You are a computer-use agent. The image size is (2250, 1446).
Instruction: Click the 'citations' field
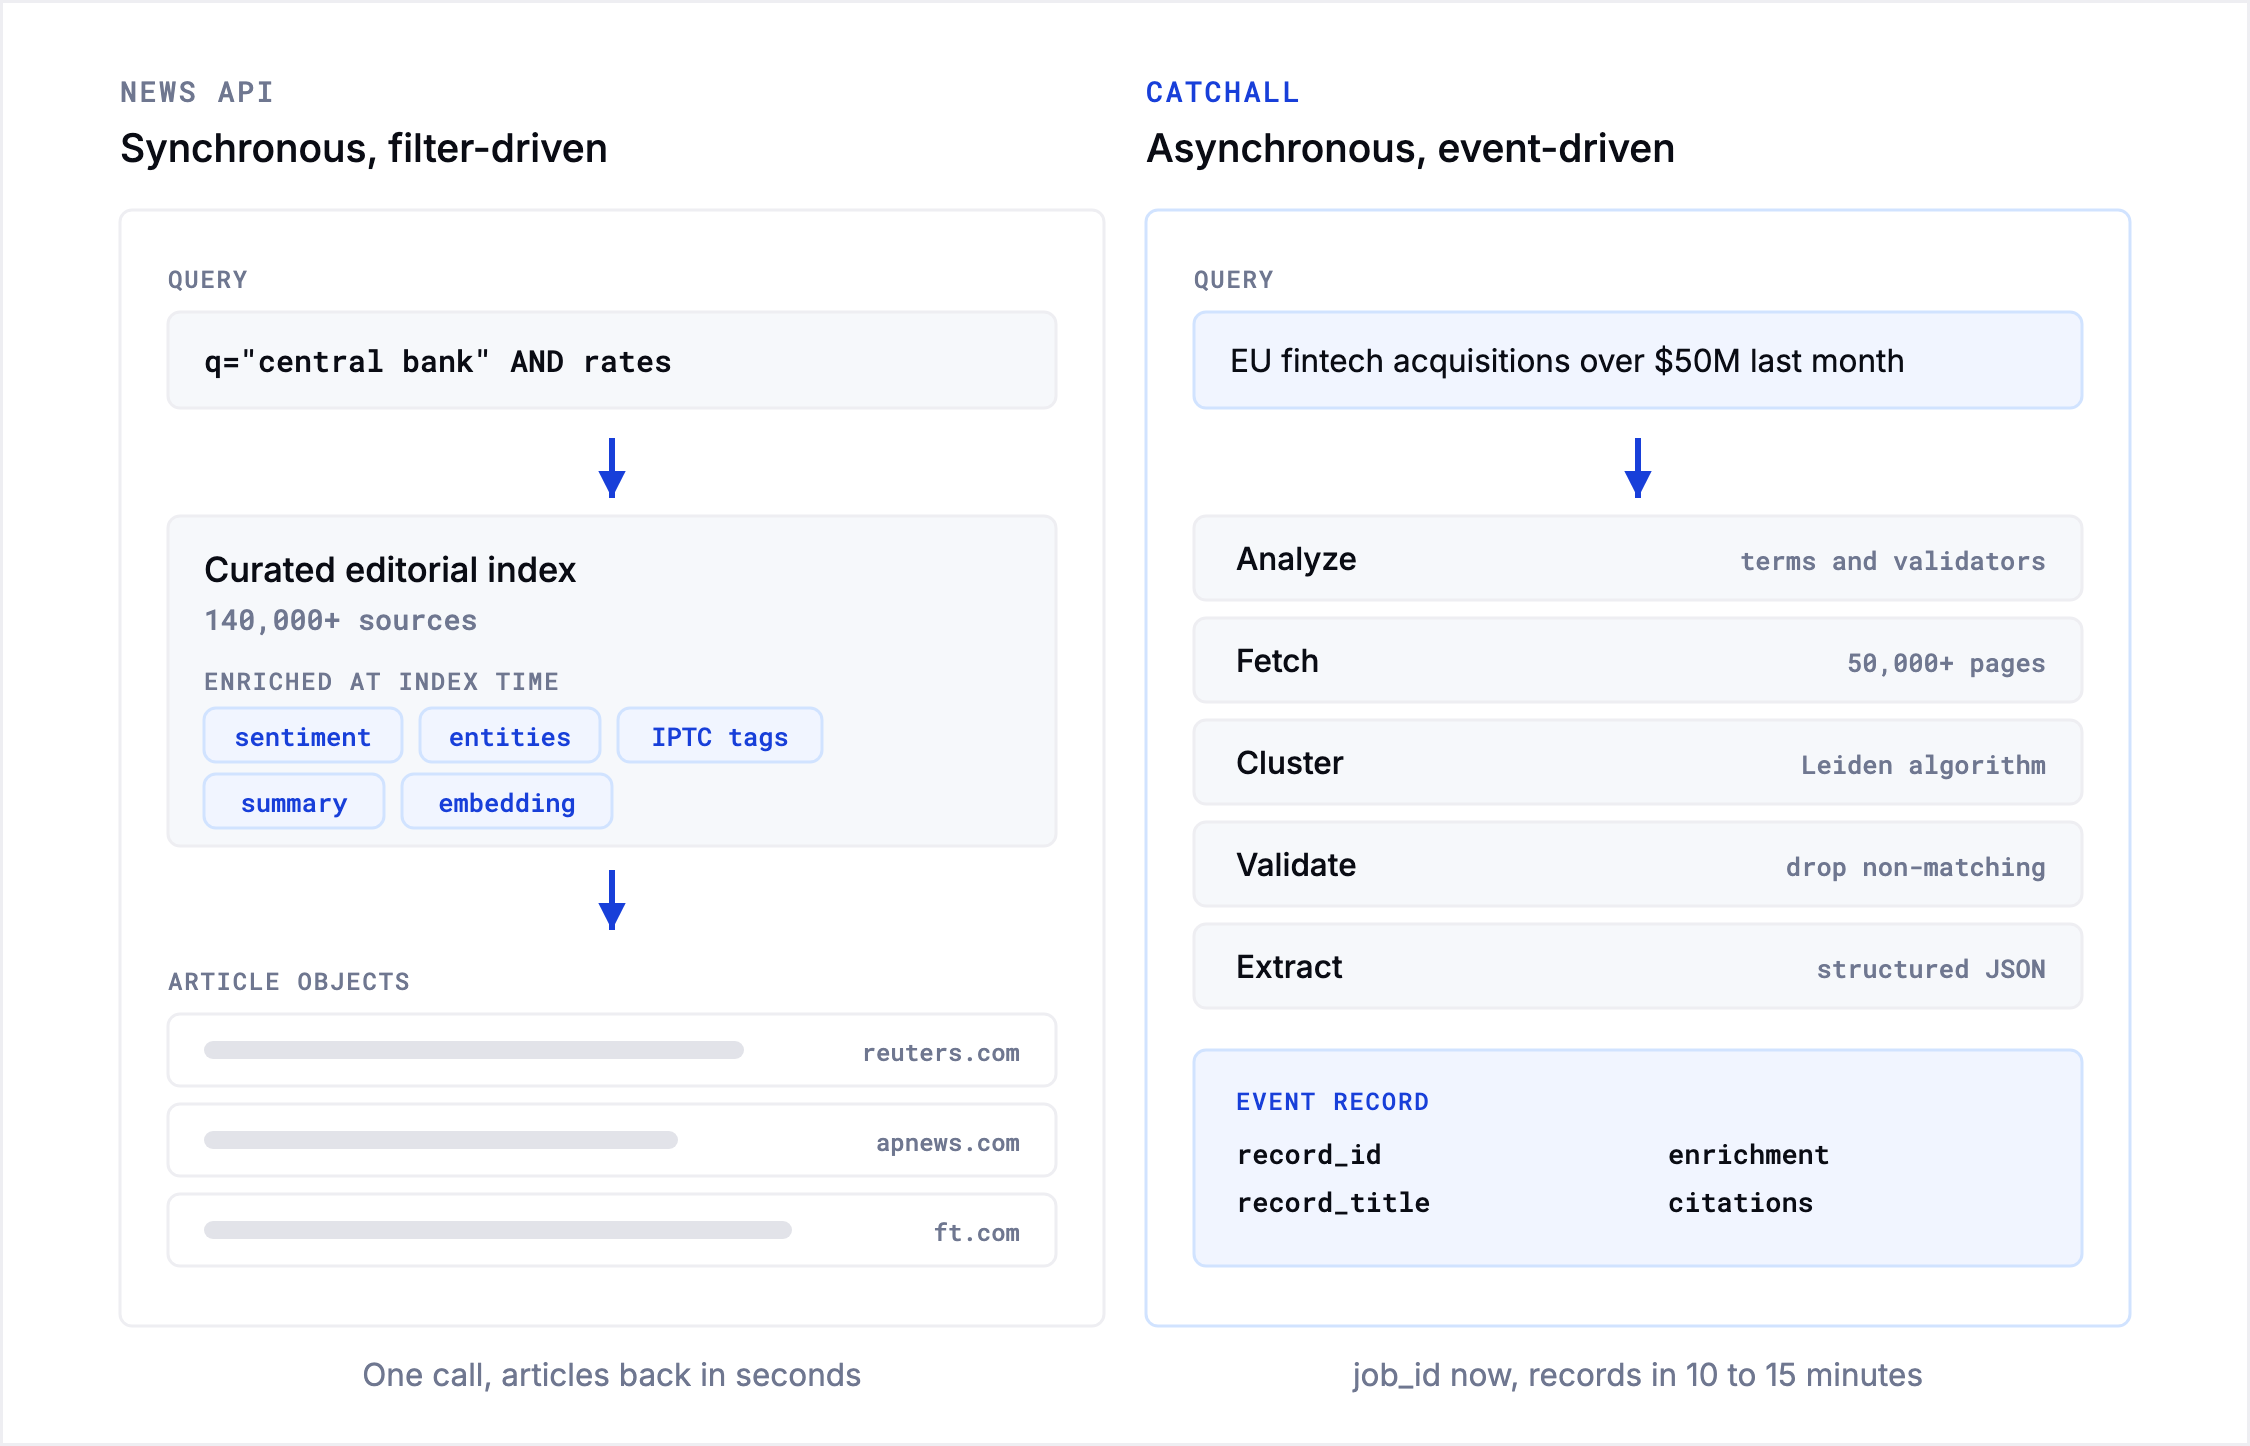(1740, 1203)
